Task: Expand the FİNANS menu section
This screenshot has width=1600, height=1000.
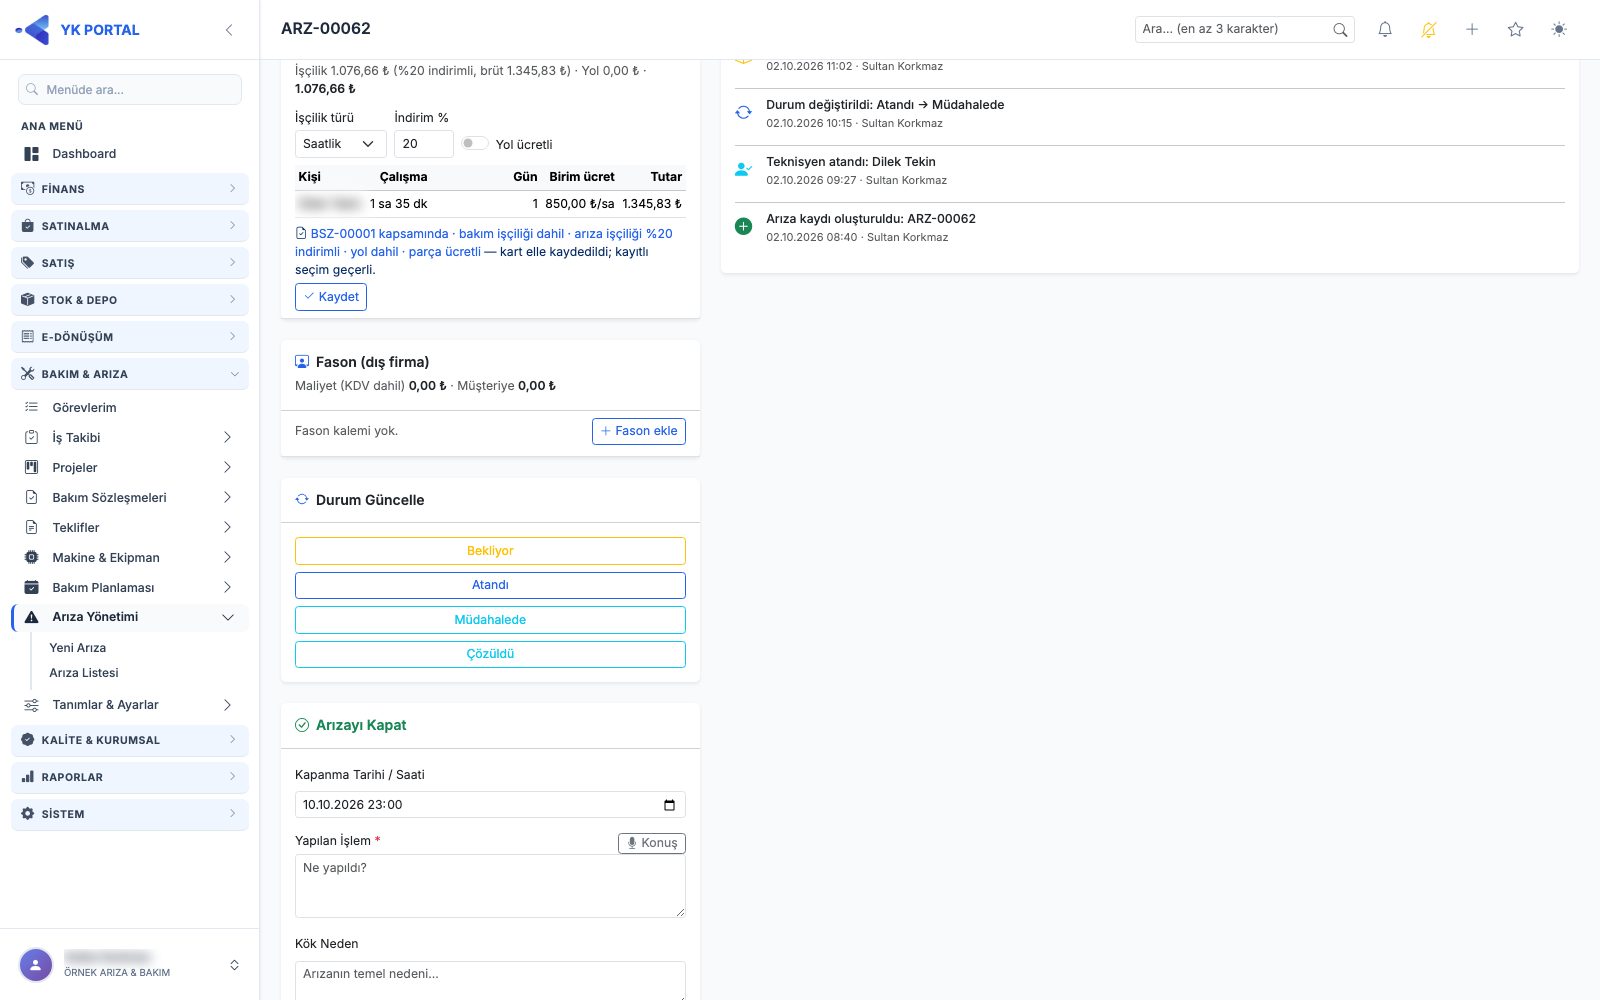Action: pyautogui.click(x=130, y=189)
